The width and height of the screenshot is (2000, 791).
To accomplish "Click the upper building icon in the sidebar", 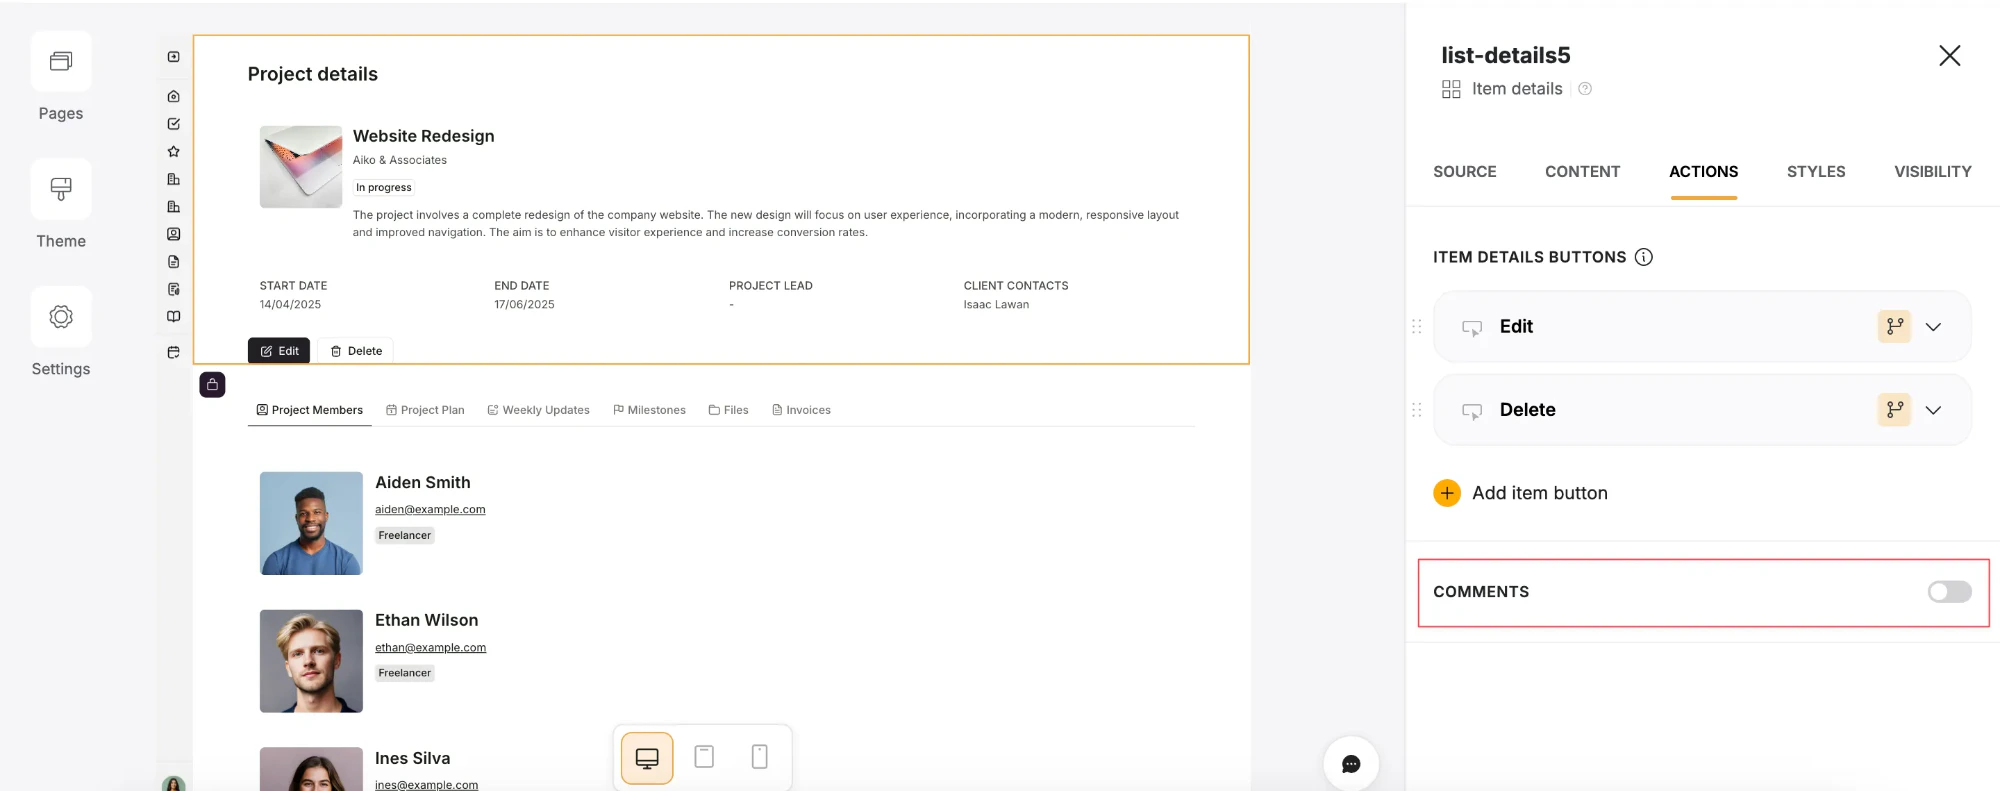I will (173, 179).
